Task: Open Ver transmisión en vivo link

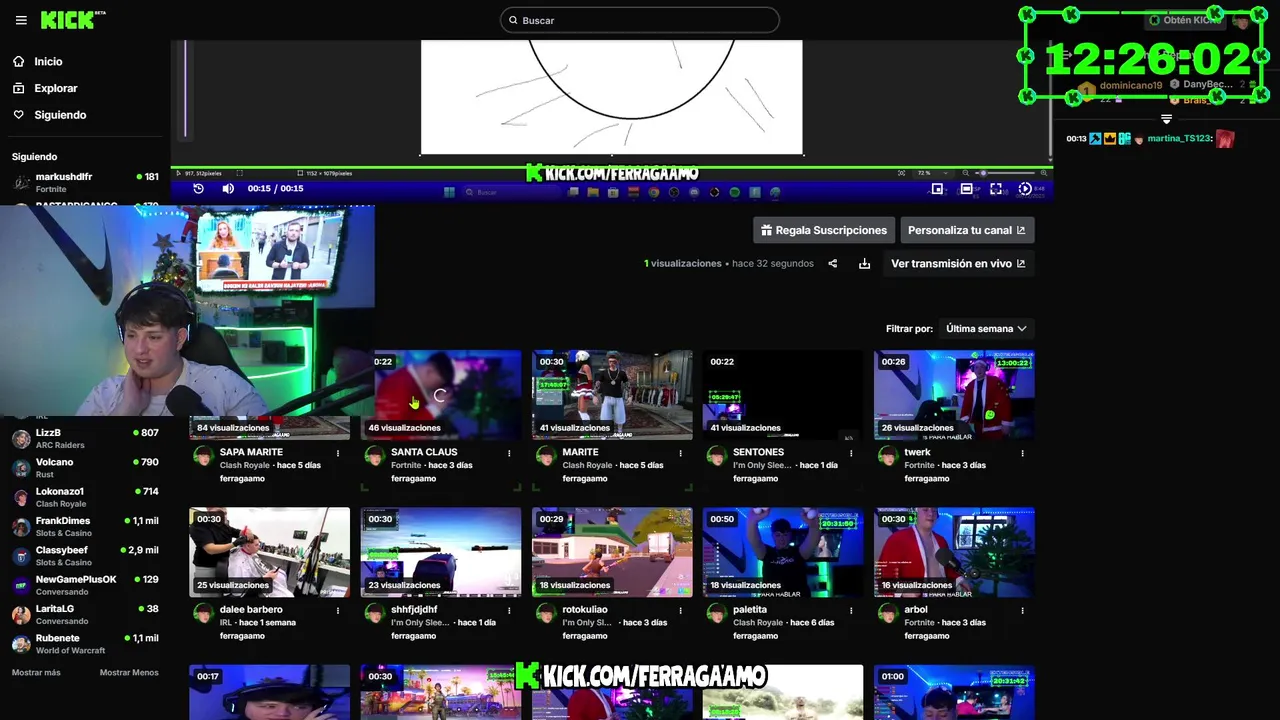Action: pos(958,264)
